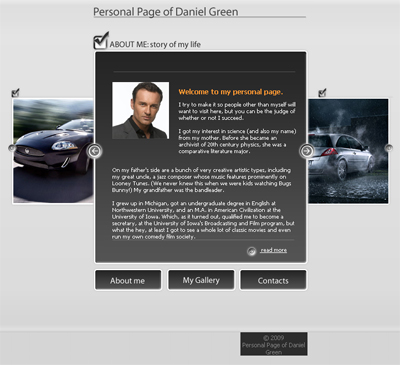Click the paragraph starting 'I try to make it so'
The height and width of the screenshot is (365, 400).
[237, 111]
